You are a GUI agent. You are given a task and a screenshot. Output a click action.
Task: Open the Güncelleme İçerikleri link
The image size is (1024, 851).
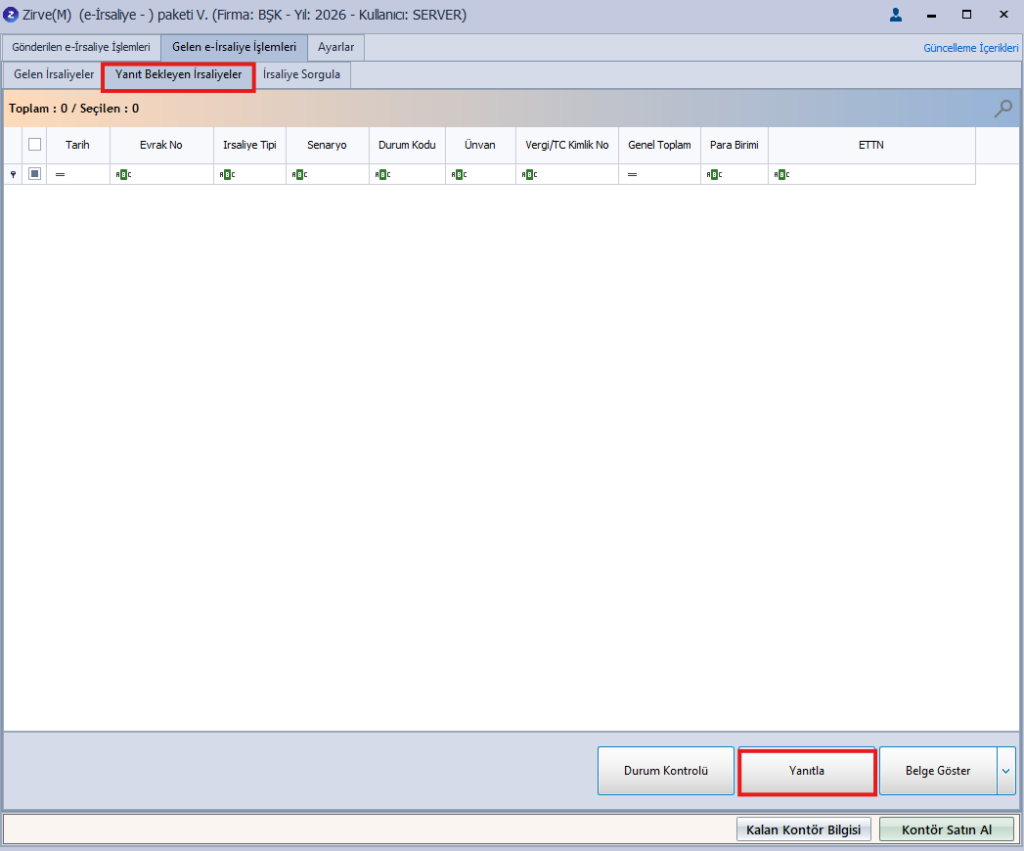click(970, 48)
